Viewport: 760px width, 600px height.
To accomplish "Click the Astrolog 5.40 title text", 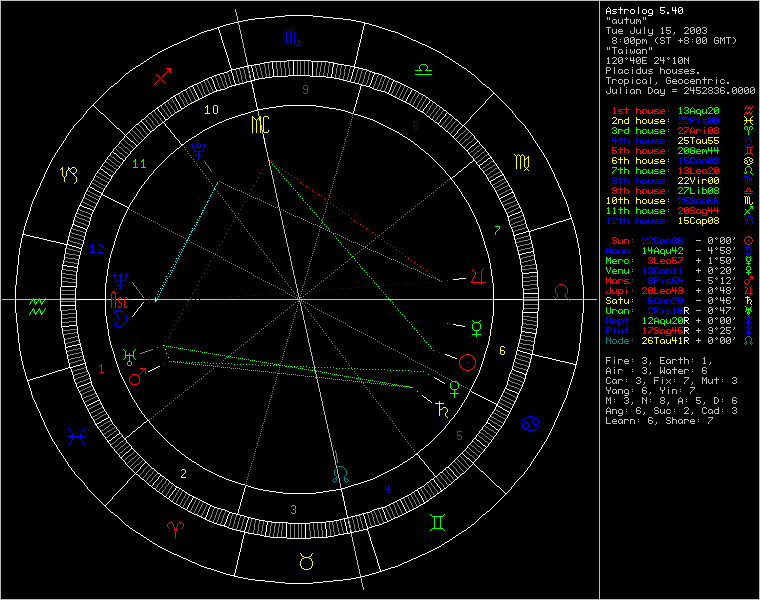I will click(644, 11).
